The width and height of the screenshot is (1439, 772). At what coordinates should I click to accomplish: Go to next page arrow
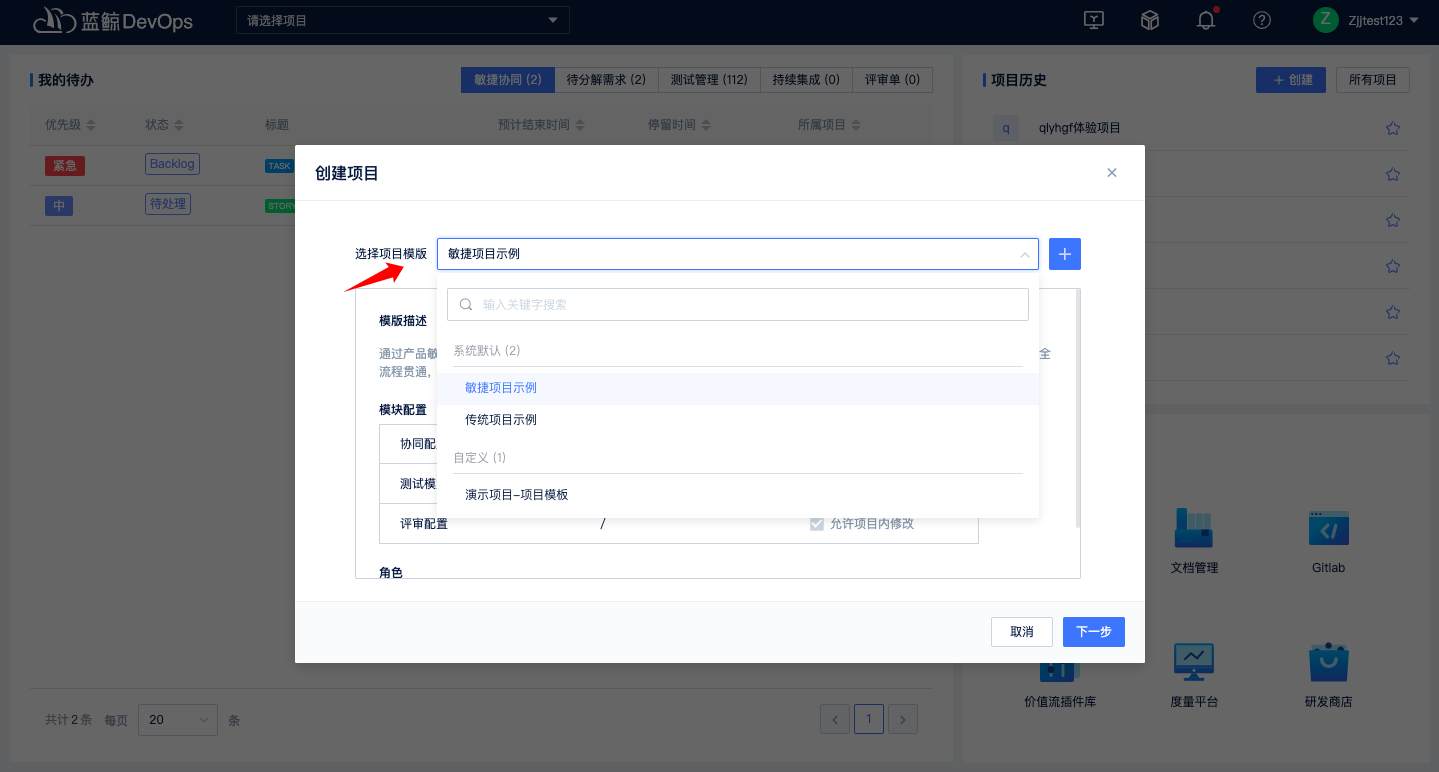(x=903, y=719)
